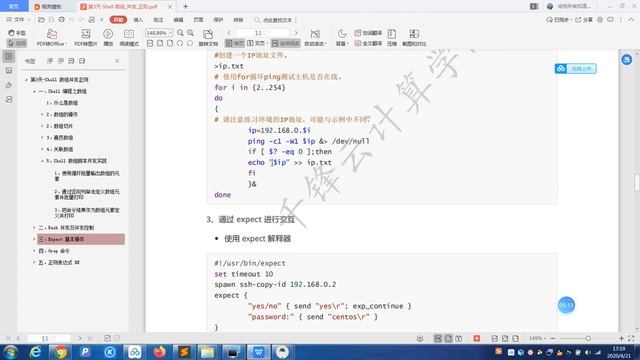
Task: Click the full-text translate tool
Action: click(x=368, y=43)
